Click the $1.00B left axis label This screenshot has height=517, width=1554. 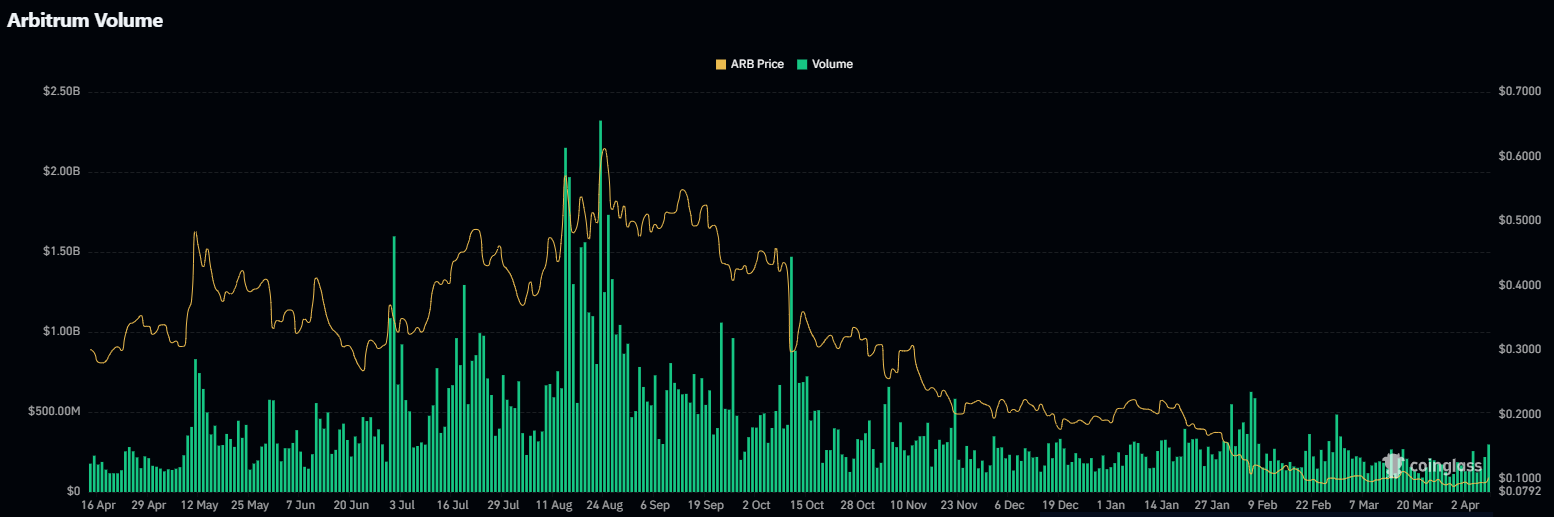tap(61, 332)
